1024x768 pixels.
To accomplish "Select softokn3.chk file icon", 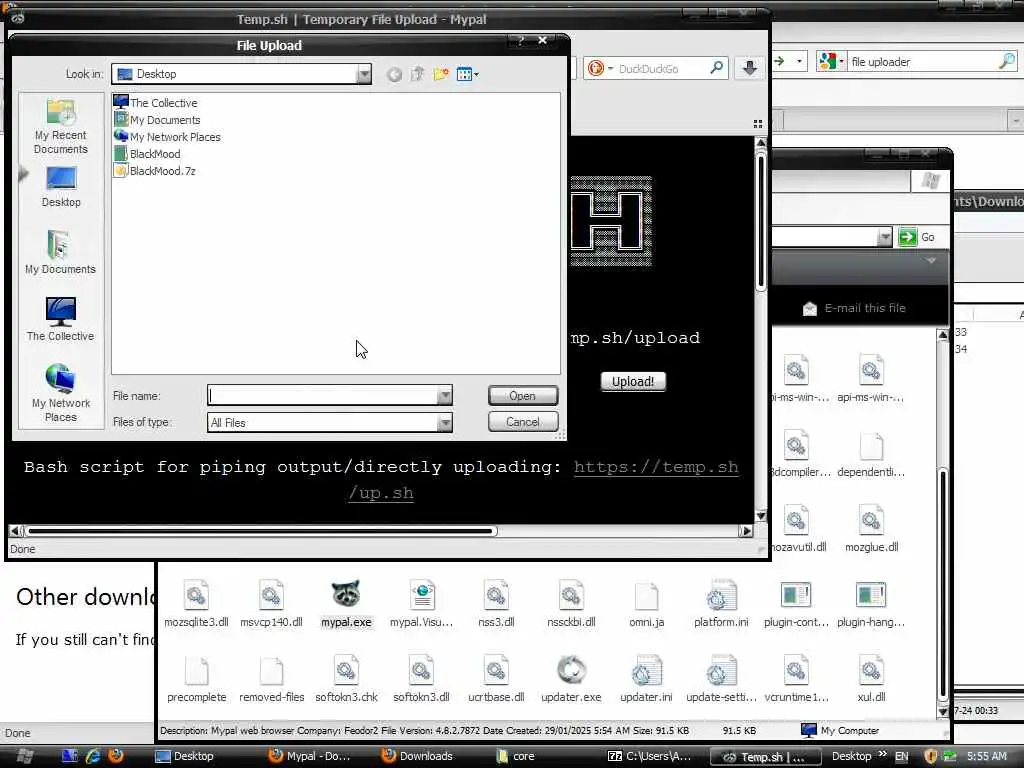I will point(346,679).
